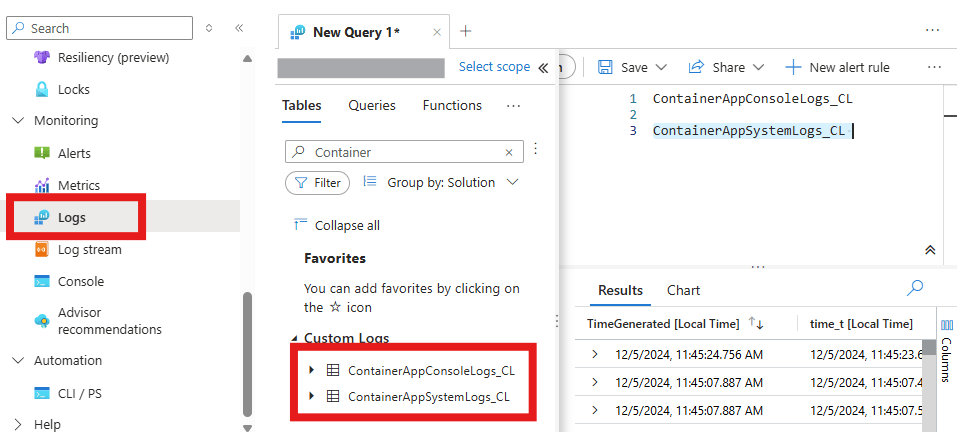This screenshot has height=432, width=962.
Task: Open Alerts under Monitoring
Action: (x=74, y=153)
